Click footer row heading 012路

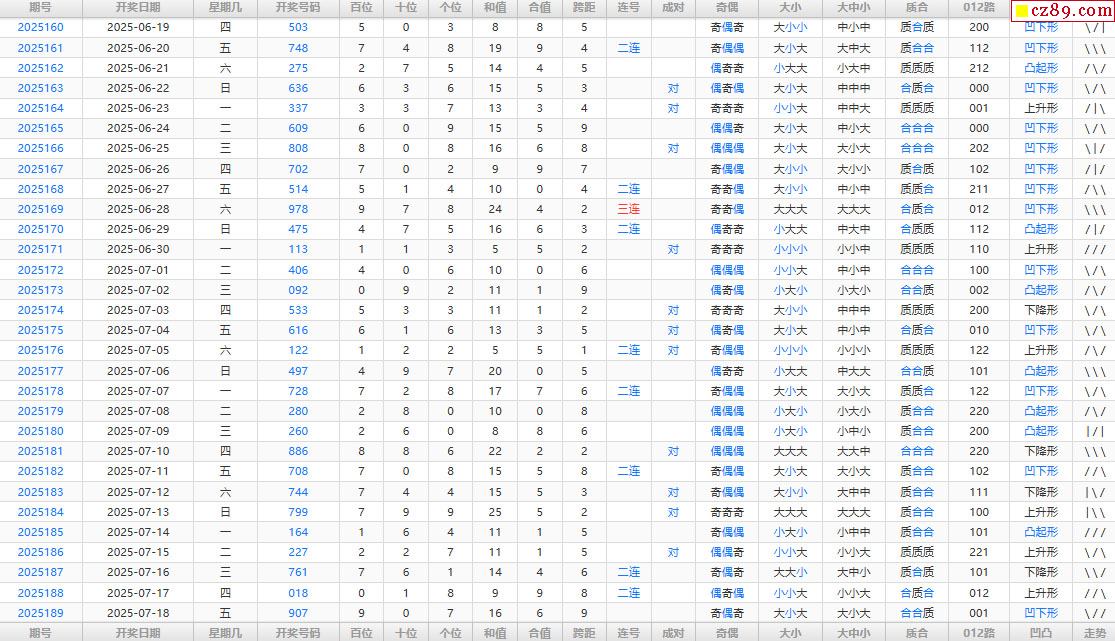click(x=979, y=632)
